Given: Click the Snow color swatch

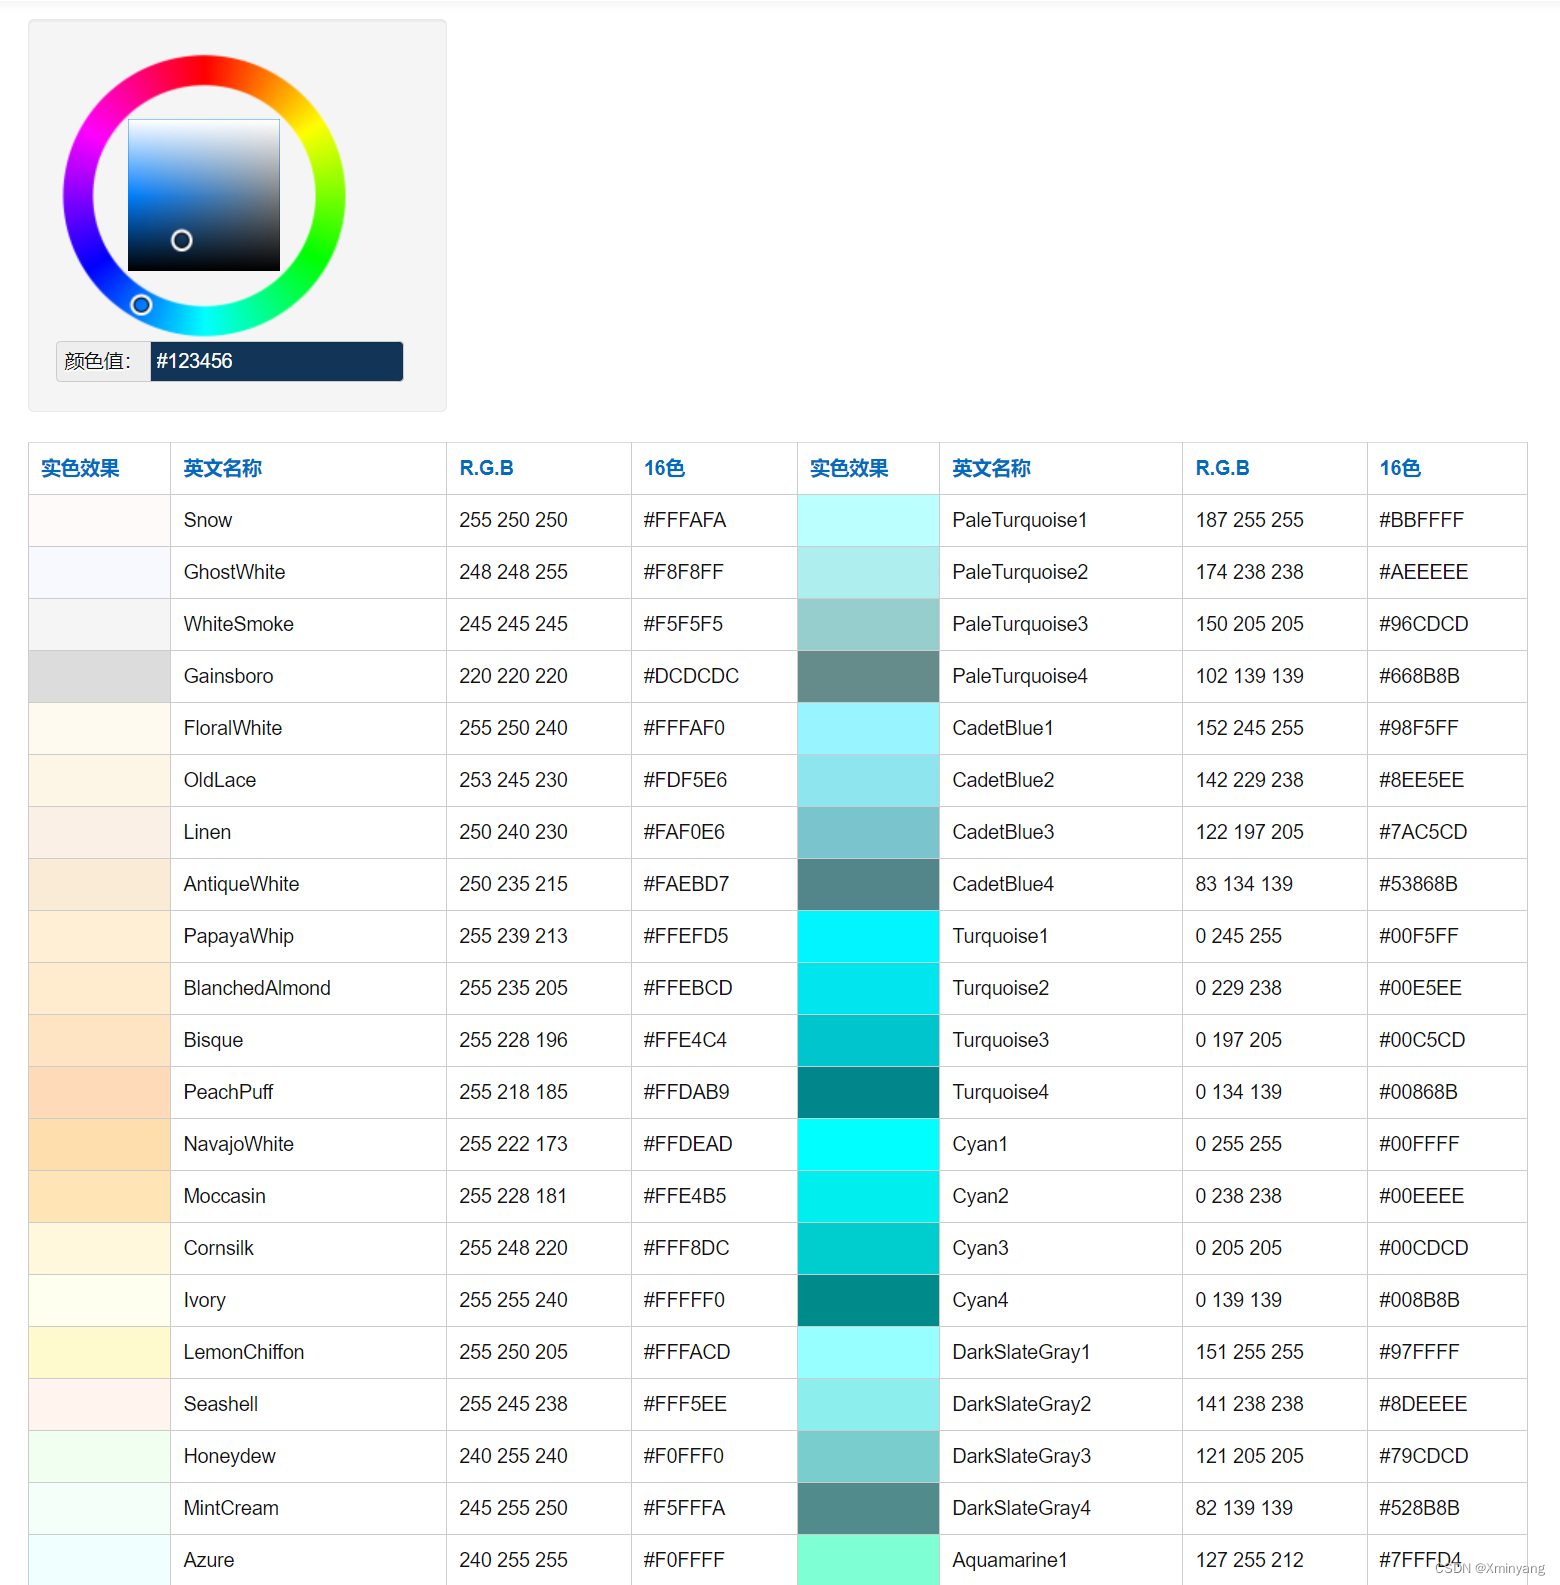Looking at the screenshot, I should click(100, 520).
